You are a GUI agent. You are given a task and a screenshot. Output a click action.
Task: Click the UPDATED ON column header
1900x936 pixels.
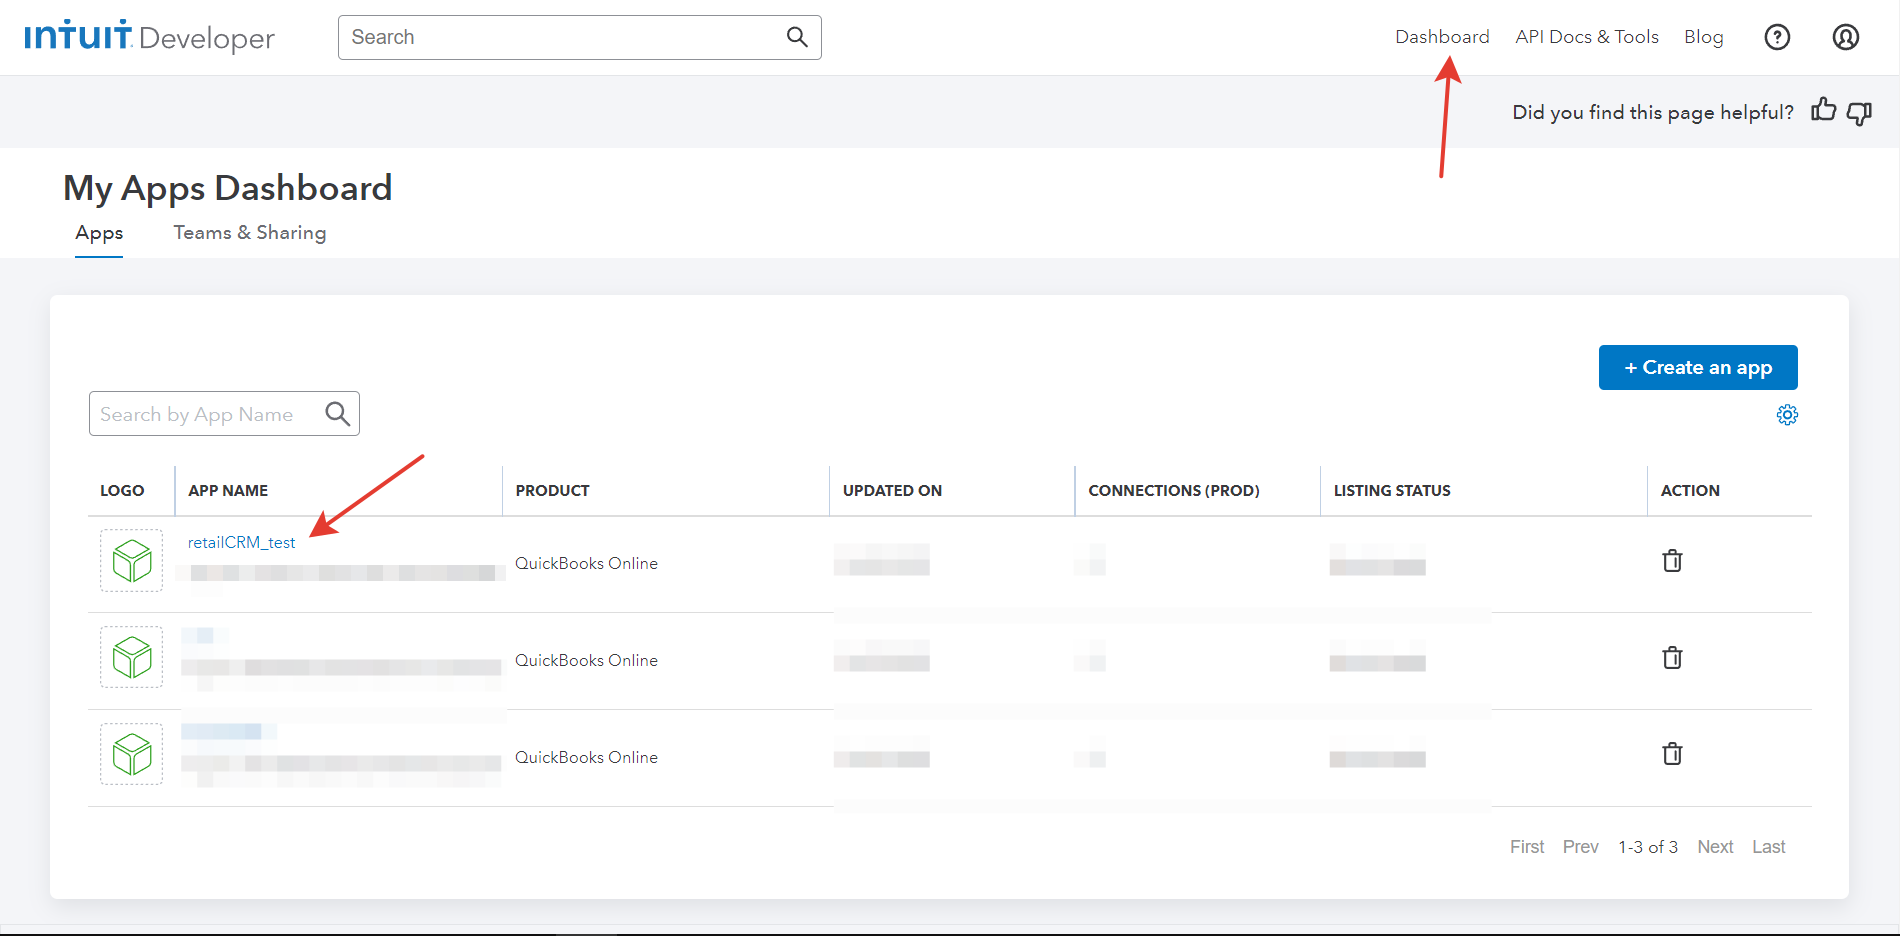(892, 491)
